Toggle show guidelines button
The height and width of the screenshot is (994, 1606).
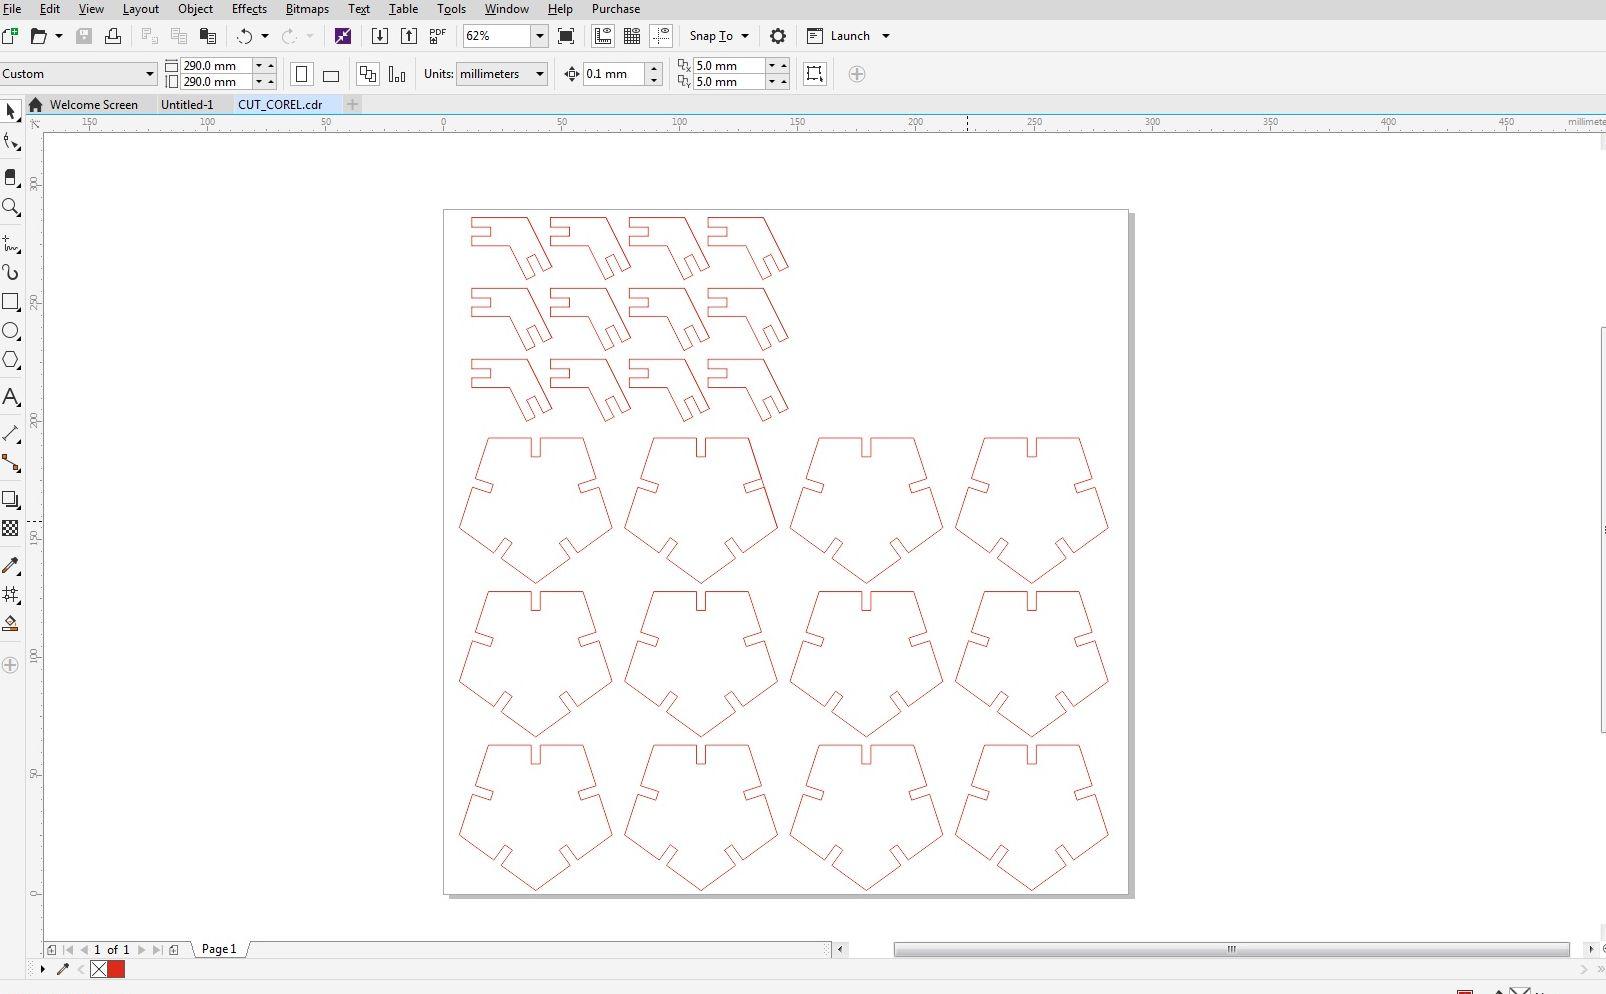661,36
